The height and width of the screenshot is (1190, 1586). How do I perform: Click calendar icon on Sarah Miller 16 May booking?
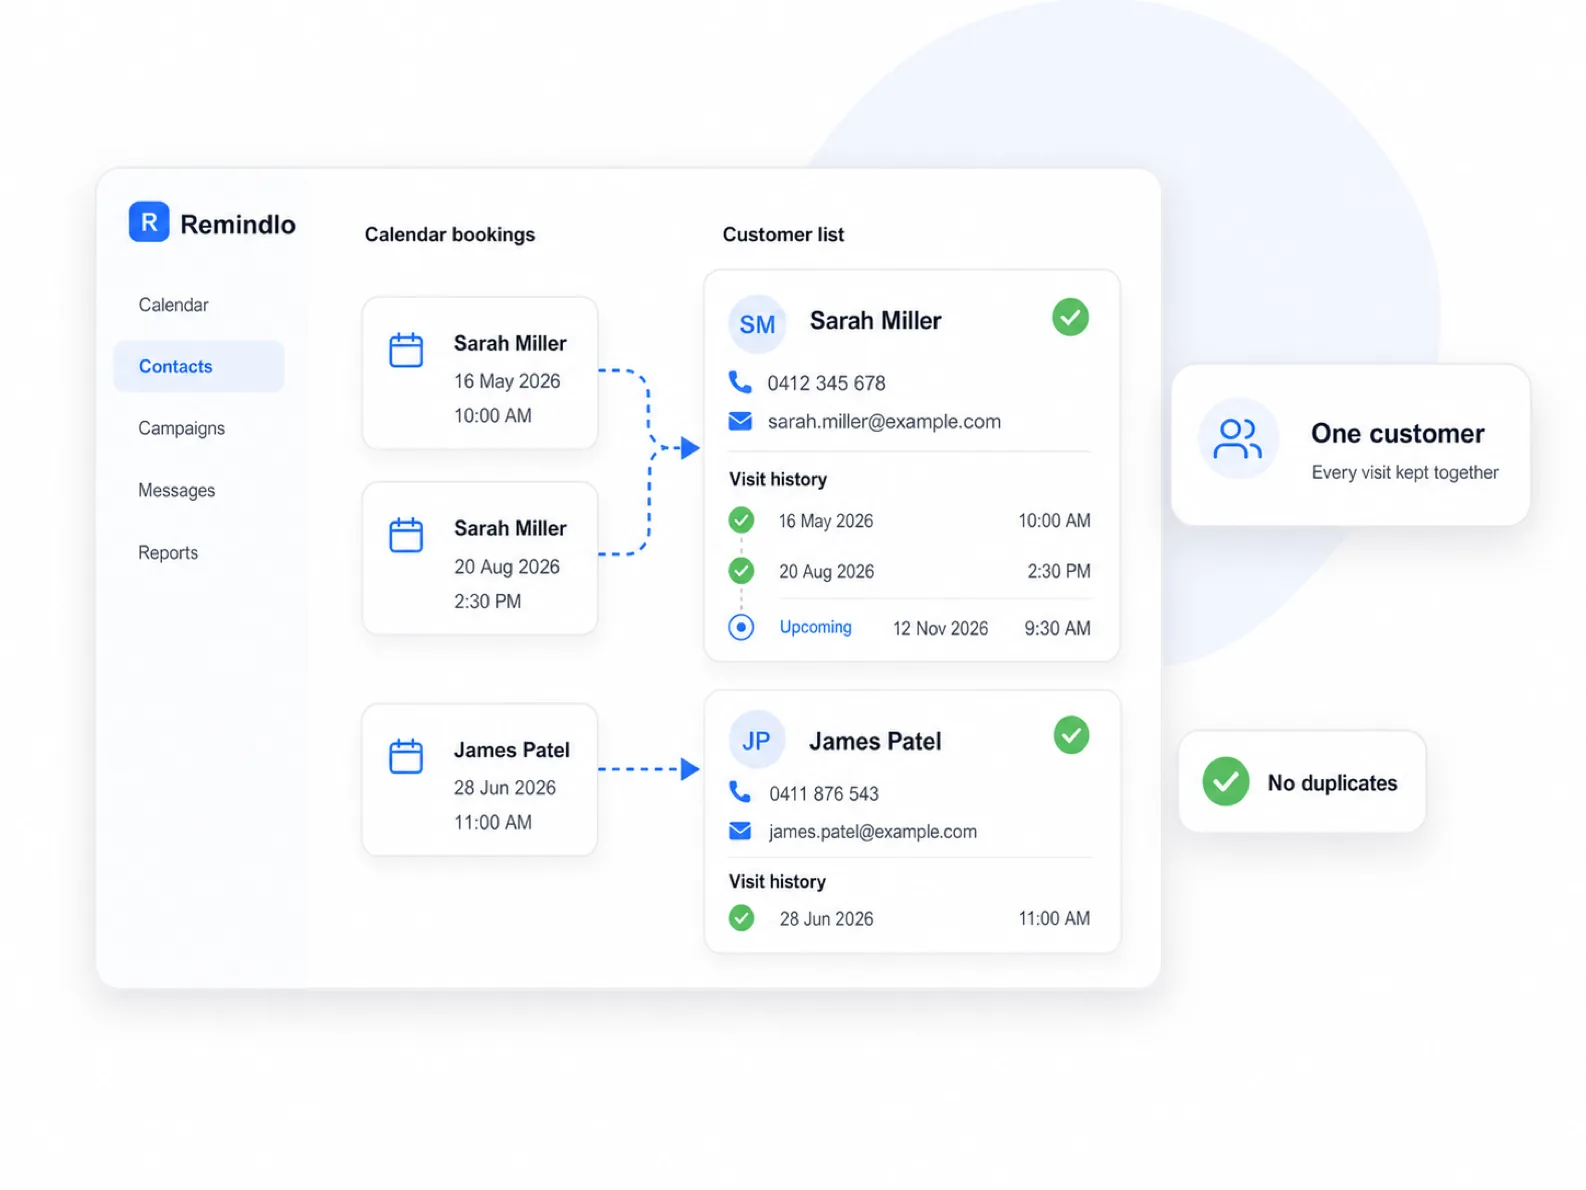pos(406,350)
